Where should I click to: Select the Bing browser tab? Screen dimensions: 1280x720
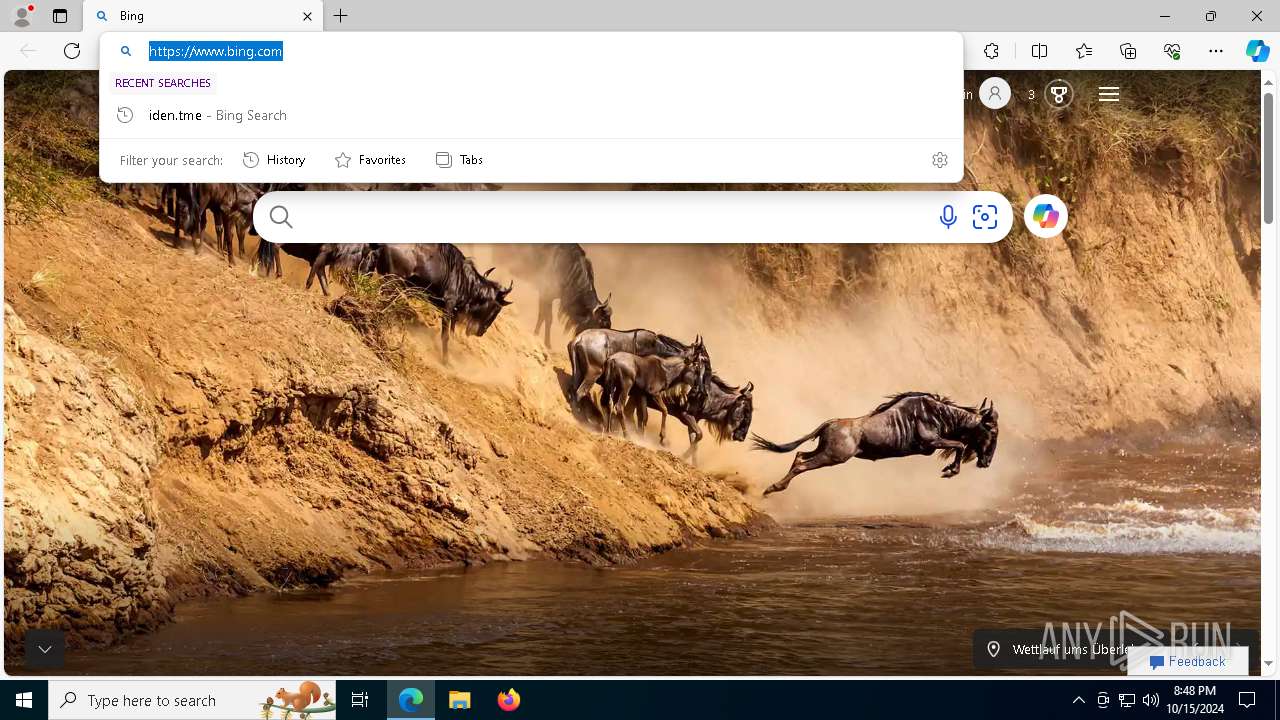coord(203,16)
